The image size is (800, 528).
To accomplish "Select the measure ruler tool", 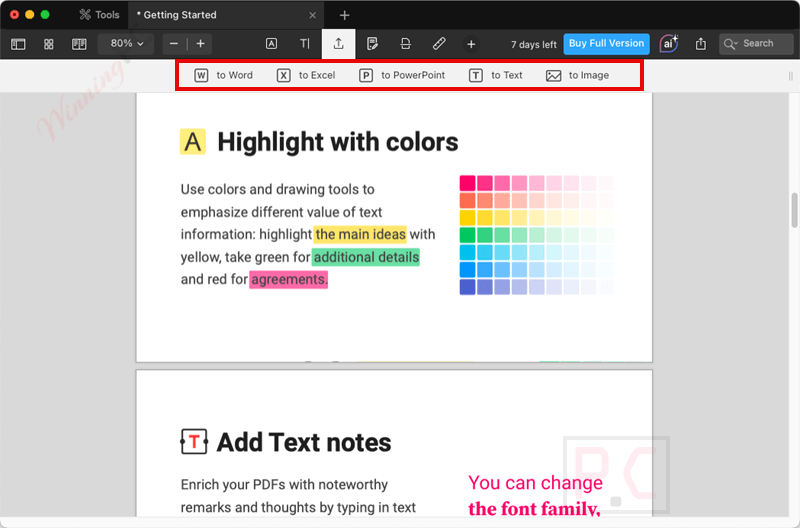I will pyautogui.click(x=439, y=44).
